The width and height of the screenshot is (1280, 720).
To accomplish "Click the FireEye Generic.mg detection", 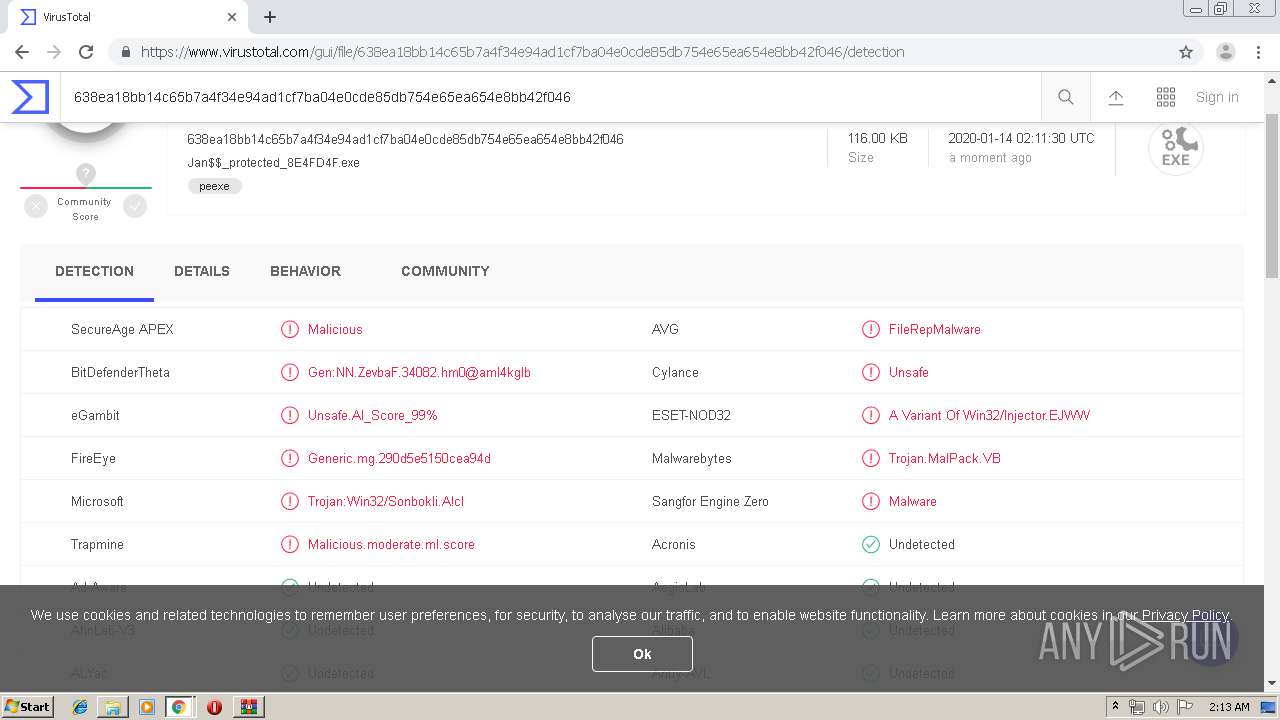I will [x=399, y=458].
